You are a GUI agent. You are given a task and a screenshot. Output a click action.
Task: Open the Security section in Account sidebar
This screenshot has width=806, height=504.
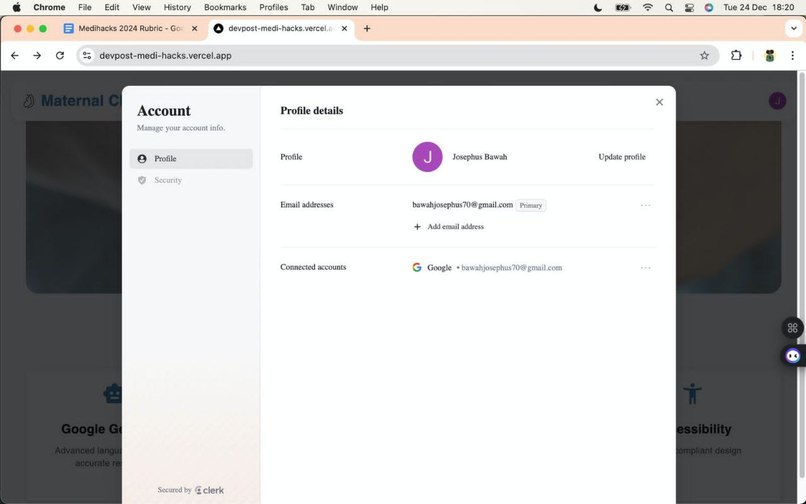191,180
